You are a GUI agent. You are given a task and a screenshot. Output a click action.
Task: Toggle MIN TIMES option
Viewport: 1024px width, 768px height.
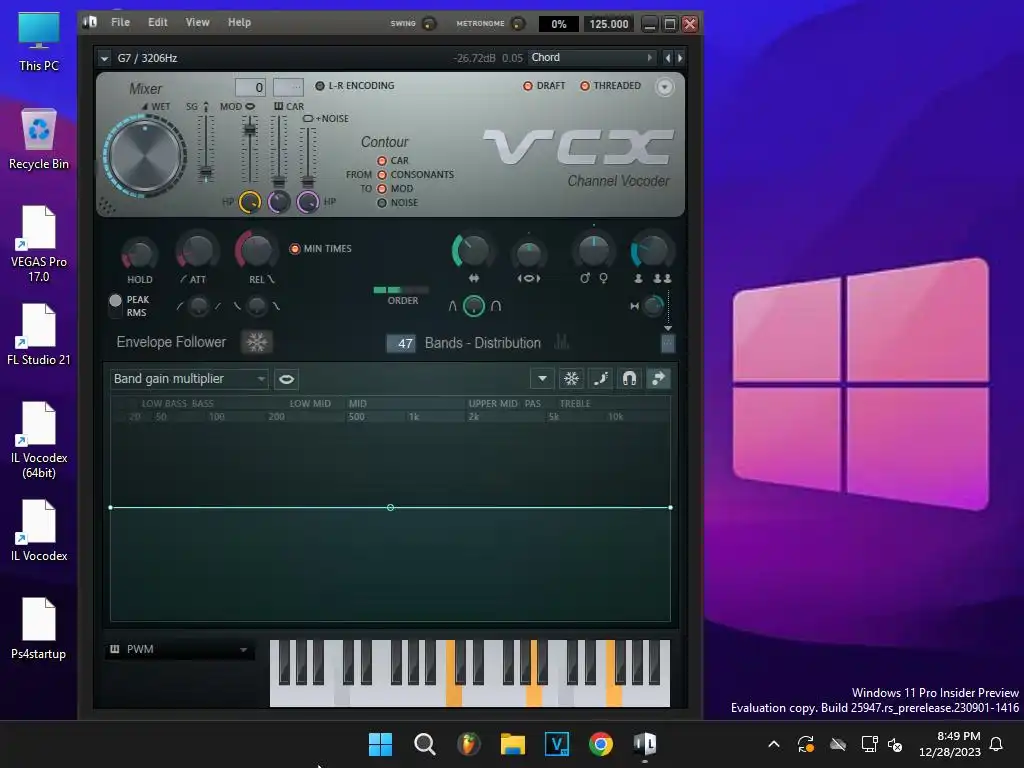click(321, 249)
